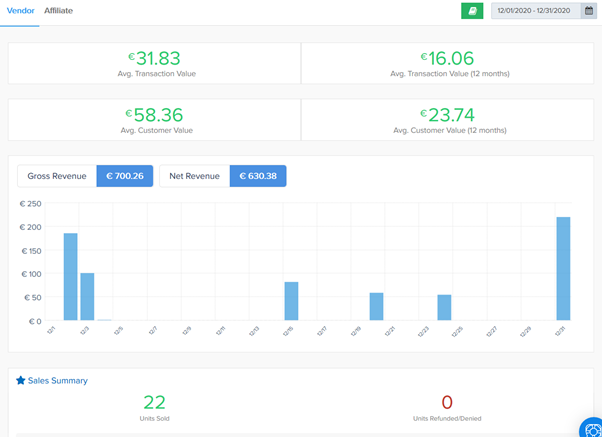Viewport: 602px width, 437px height.
Task: Click the € 0 y-axis label
Action: click(x=35, y=321)
